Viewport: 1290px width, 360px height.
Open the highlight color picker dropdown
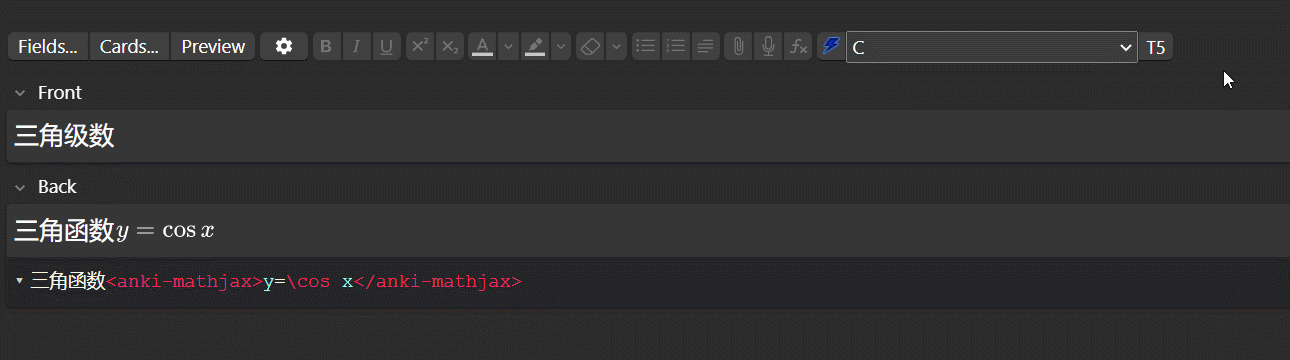[560, 46]
